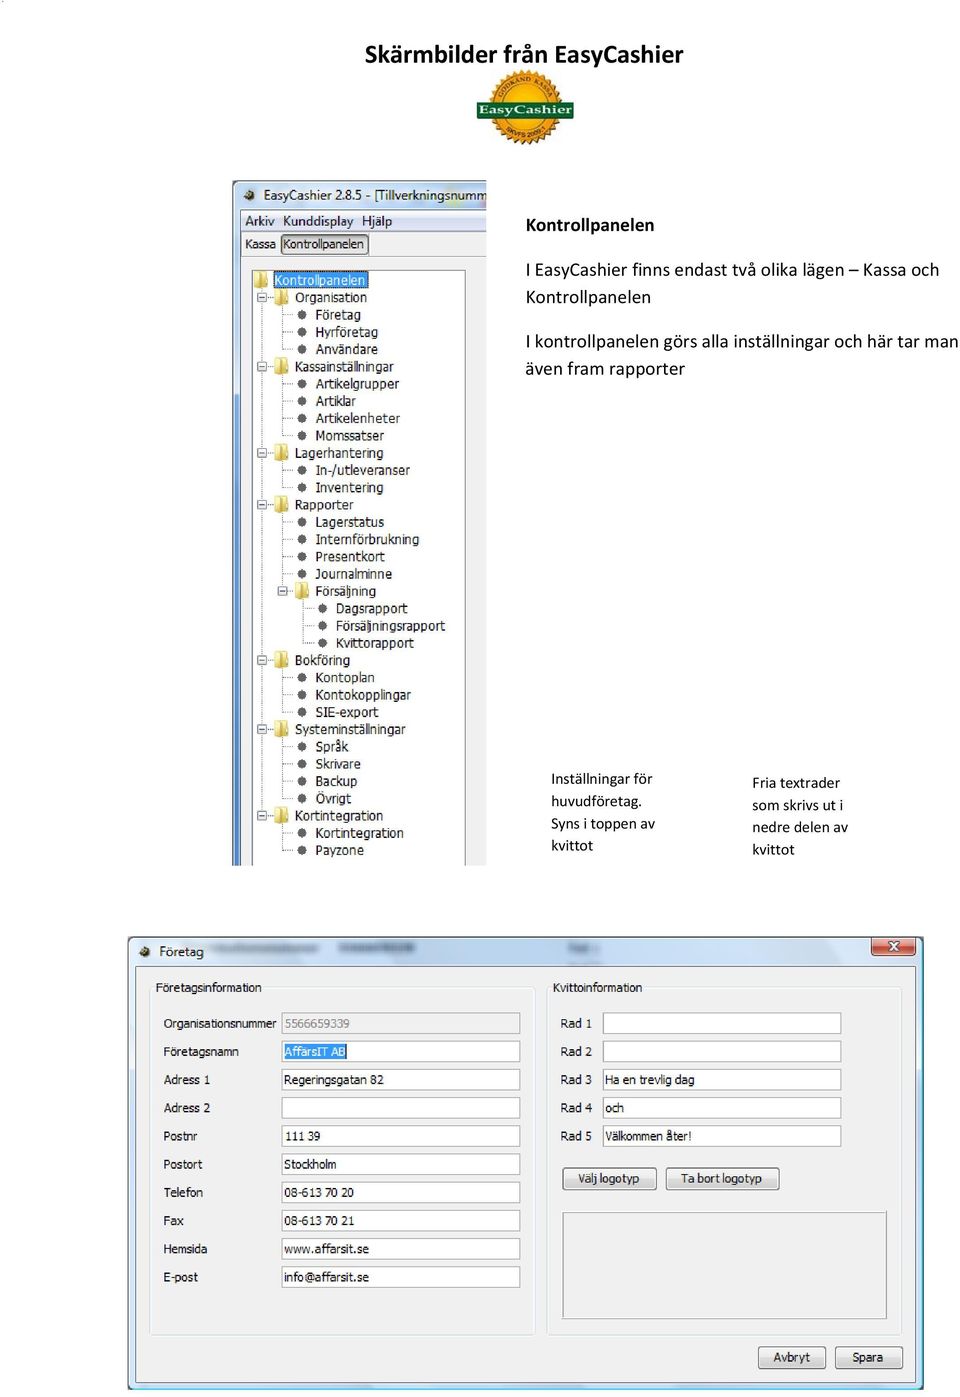Open the Lagerstatus report
The height and width of the screenshot is (1397, 960).
coord(350,522)
